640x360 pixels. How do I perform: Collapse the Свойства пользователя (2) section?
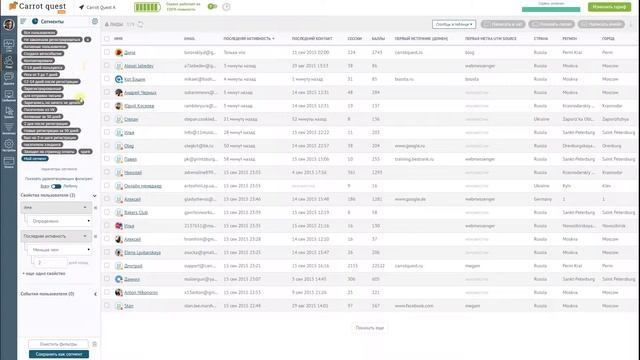pyautogui.click(x=95, y=196)
